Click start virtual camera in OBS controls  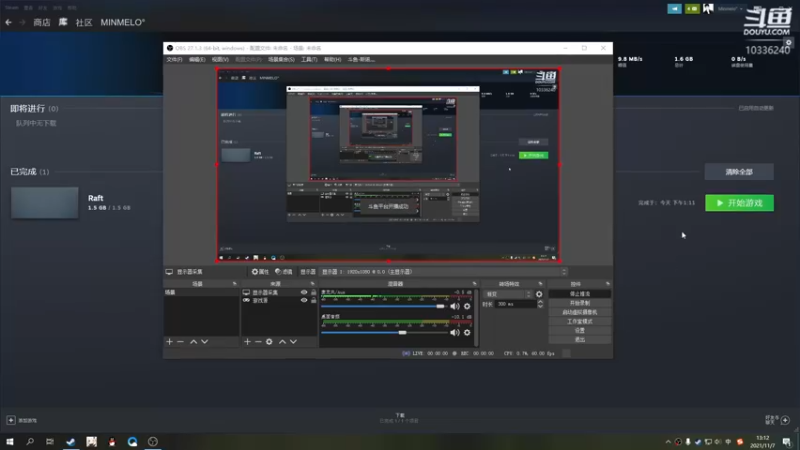[x=580, y=312]
